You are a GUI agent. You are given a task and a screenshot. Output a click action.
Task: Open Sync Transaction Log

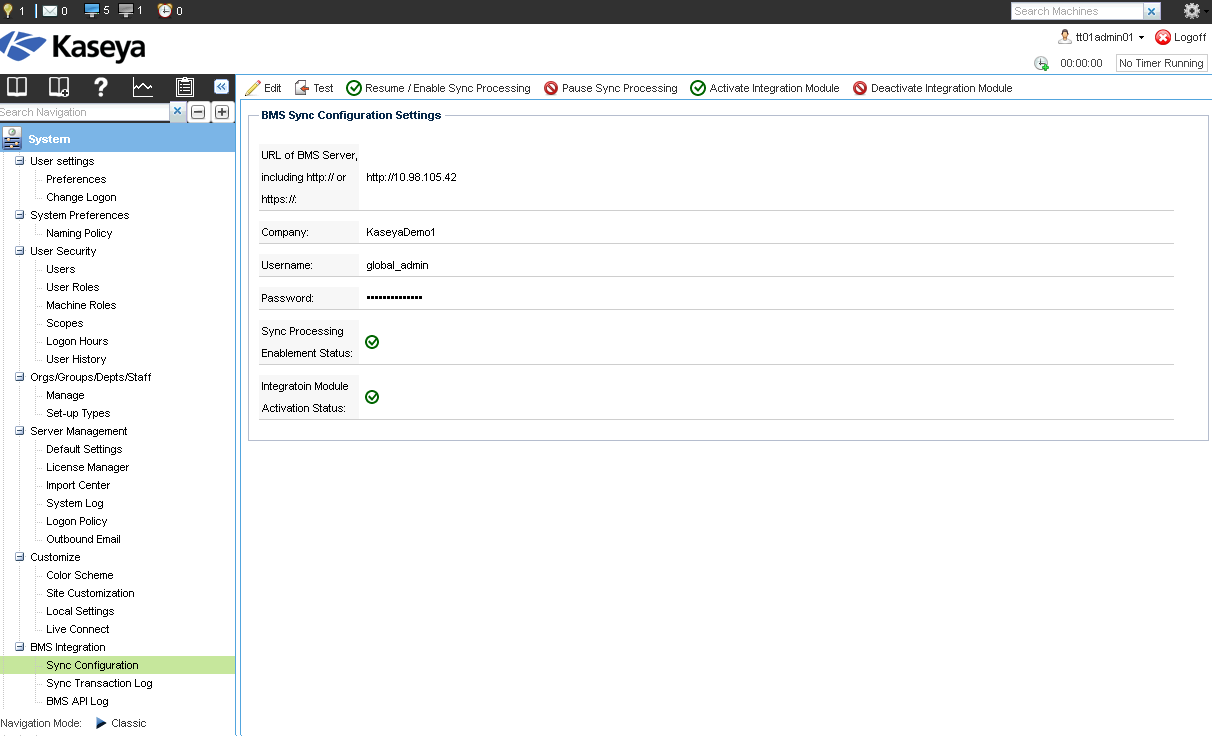tap(99, 683)
